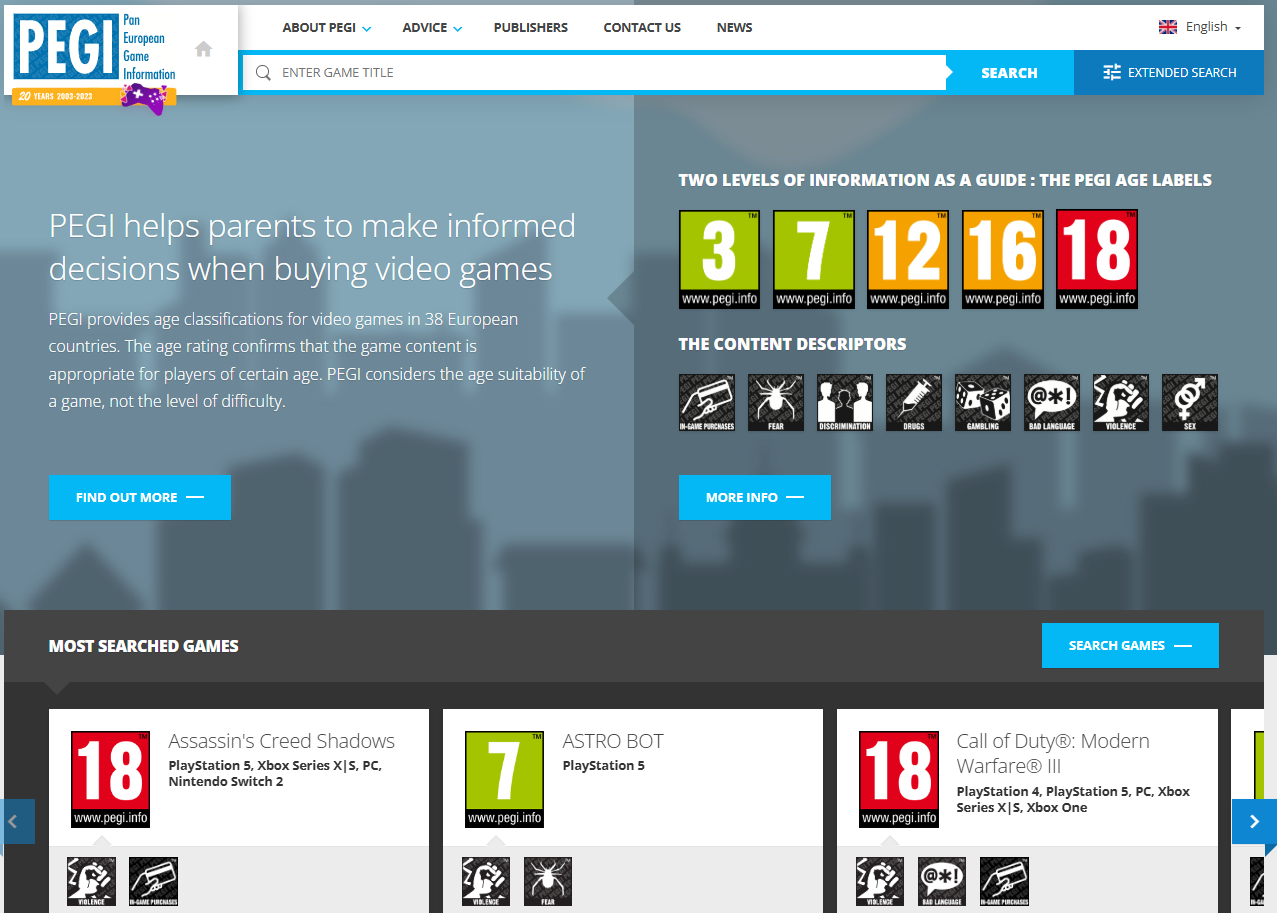Viewport: 1277px width, 913px height.
Task: Click Violence icon under Assassin's Creed Shadows
Action: click(x=92, y=882)
